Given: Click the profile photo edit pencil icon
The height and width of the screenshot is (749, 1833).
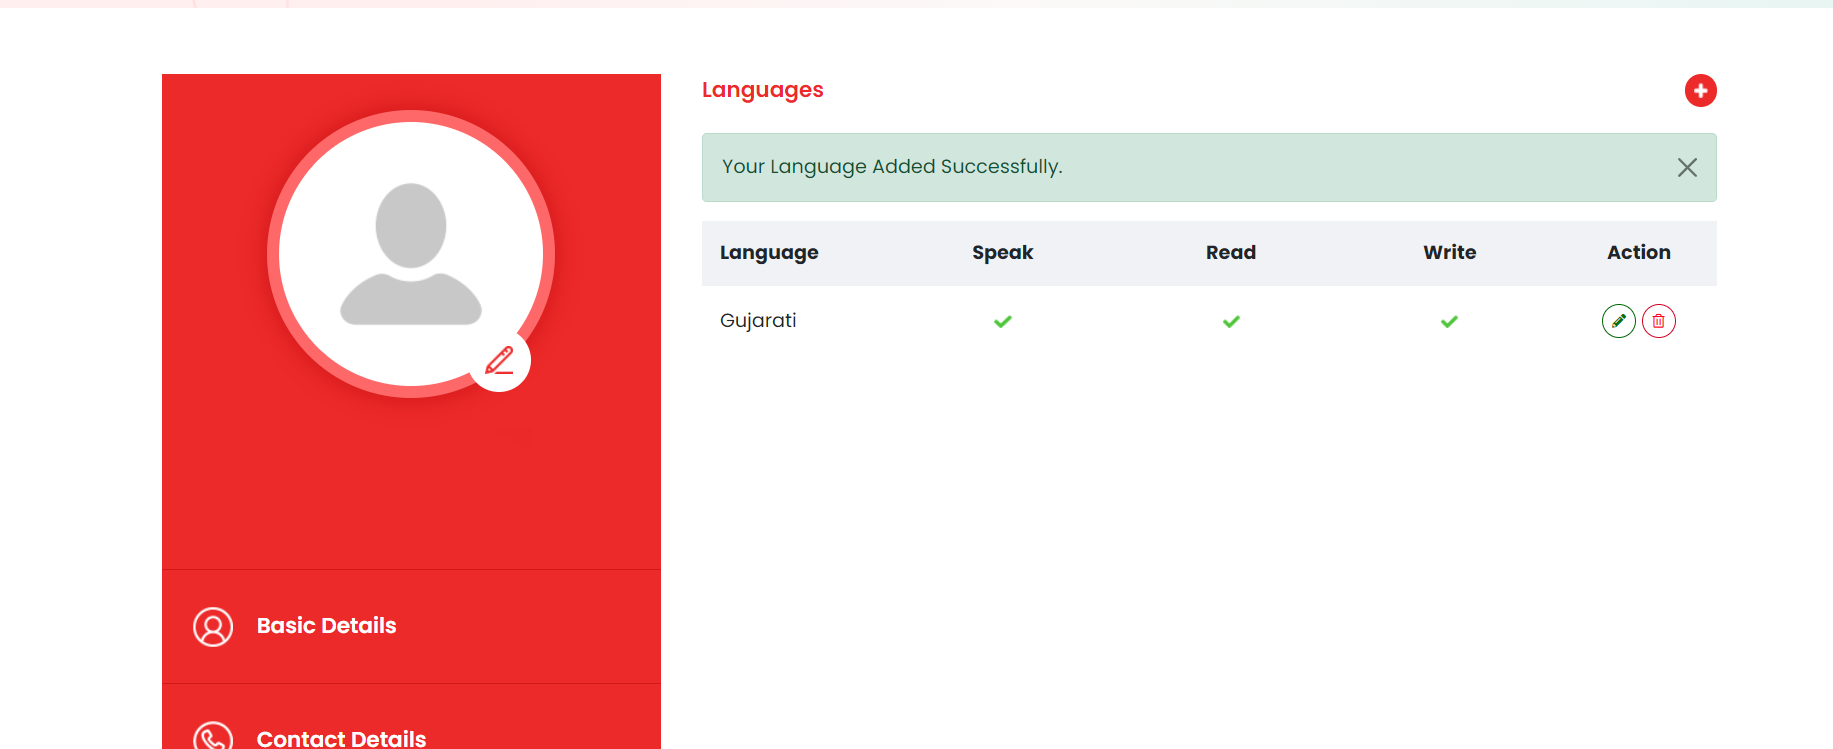Looking at the screenshot, I should (x=500, y=361).
